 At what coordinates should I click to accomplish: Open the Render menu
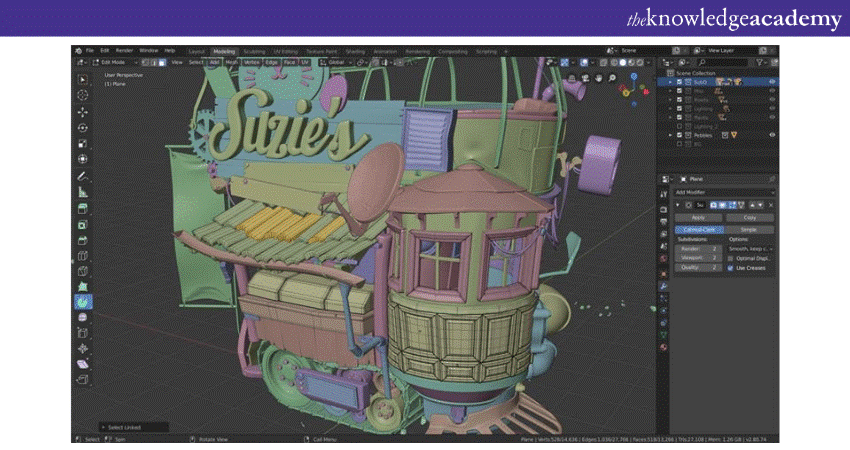124,50
